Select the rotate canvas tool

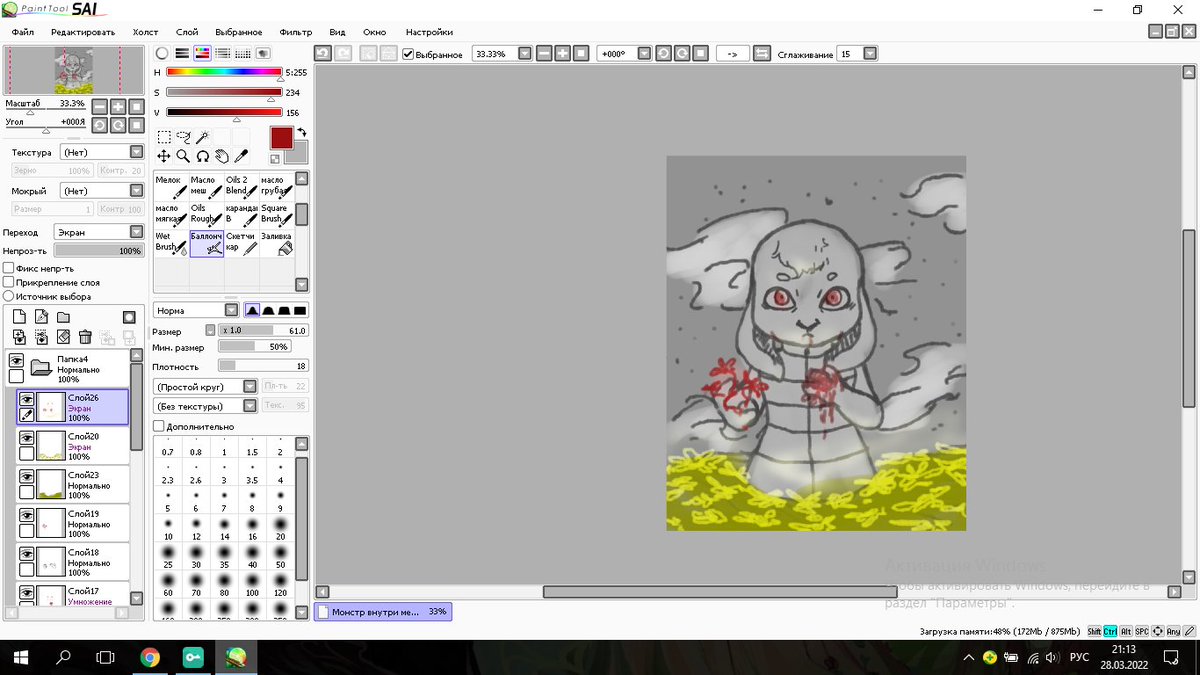pos(202,156)
